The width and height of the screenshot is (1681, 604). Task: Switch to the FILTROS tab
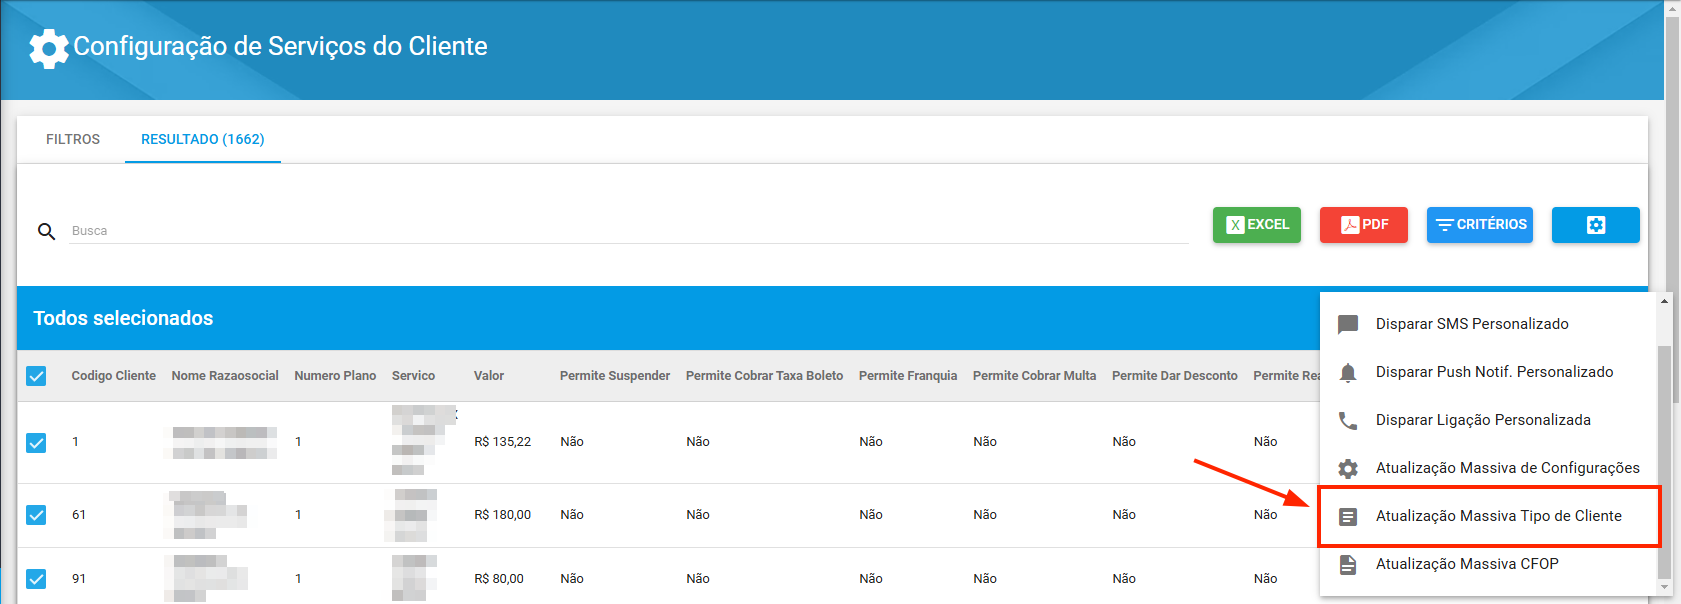point(73,139)
